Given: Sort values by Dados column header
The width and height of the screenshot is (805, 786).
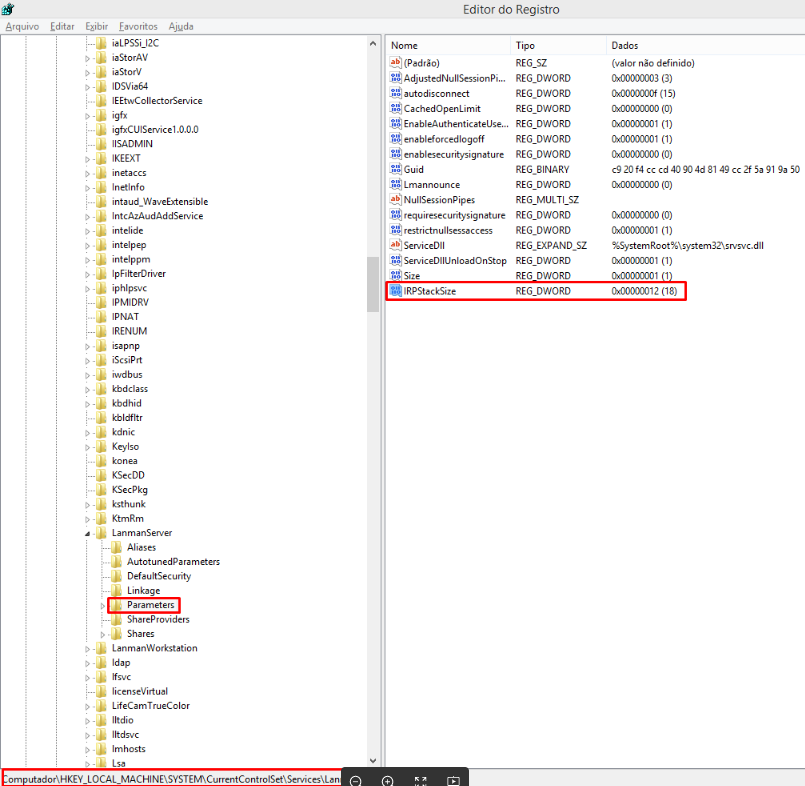Looking at the screenshot, I should coord(705,45).
